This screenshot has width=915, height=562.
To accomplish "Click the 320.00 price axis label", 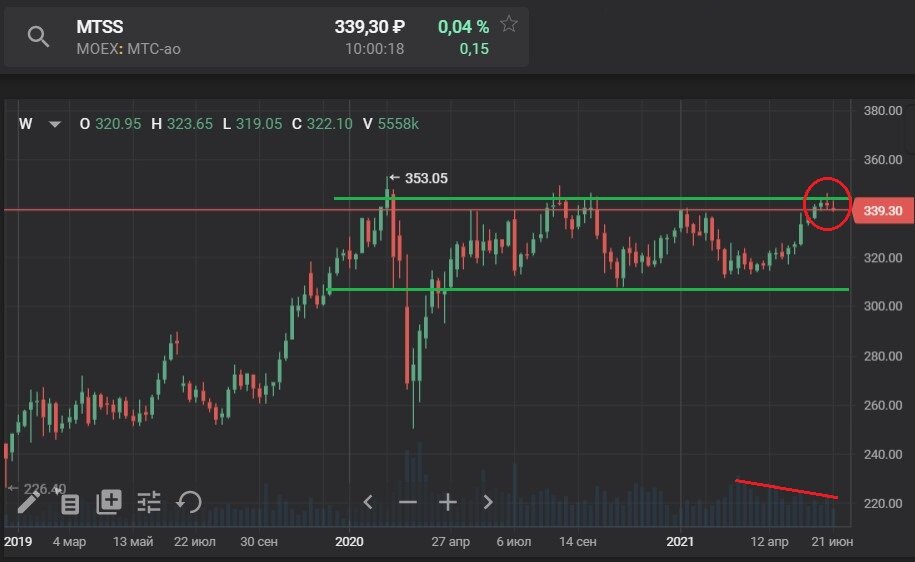I will [883, 258].
